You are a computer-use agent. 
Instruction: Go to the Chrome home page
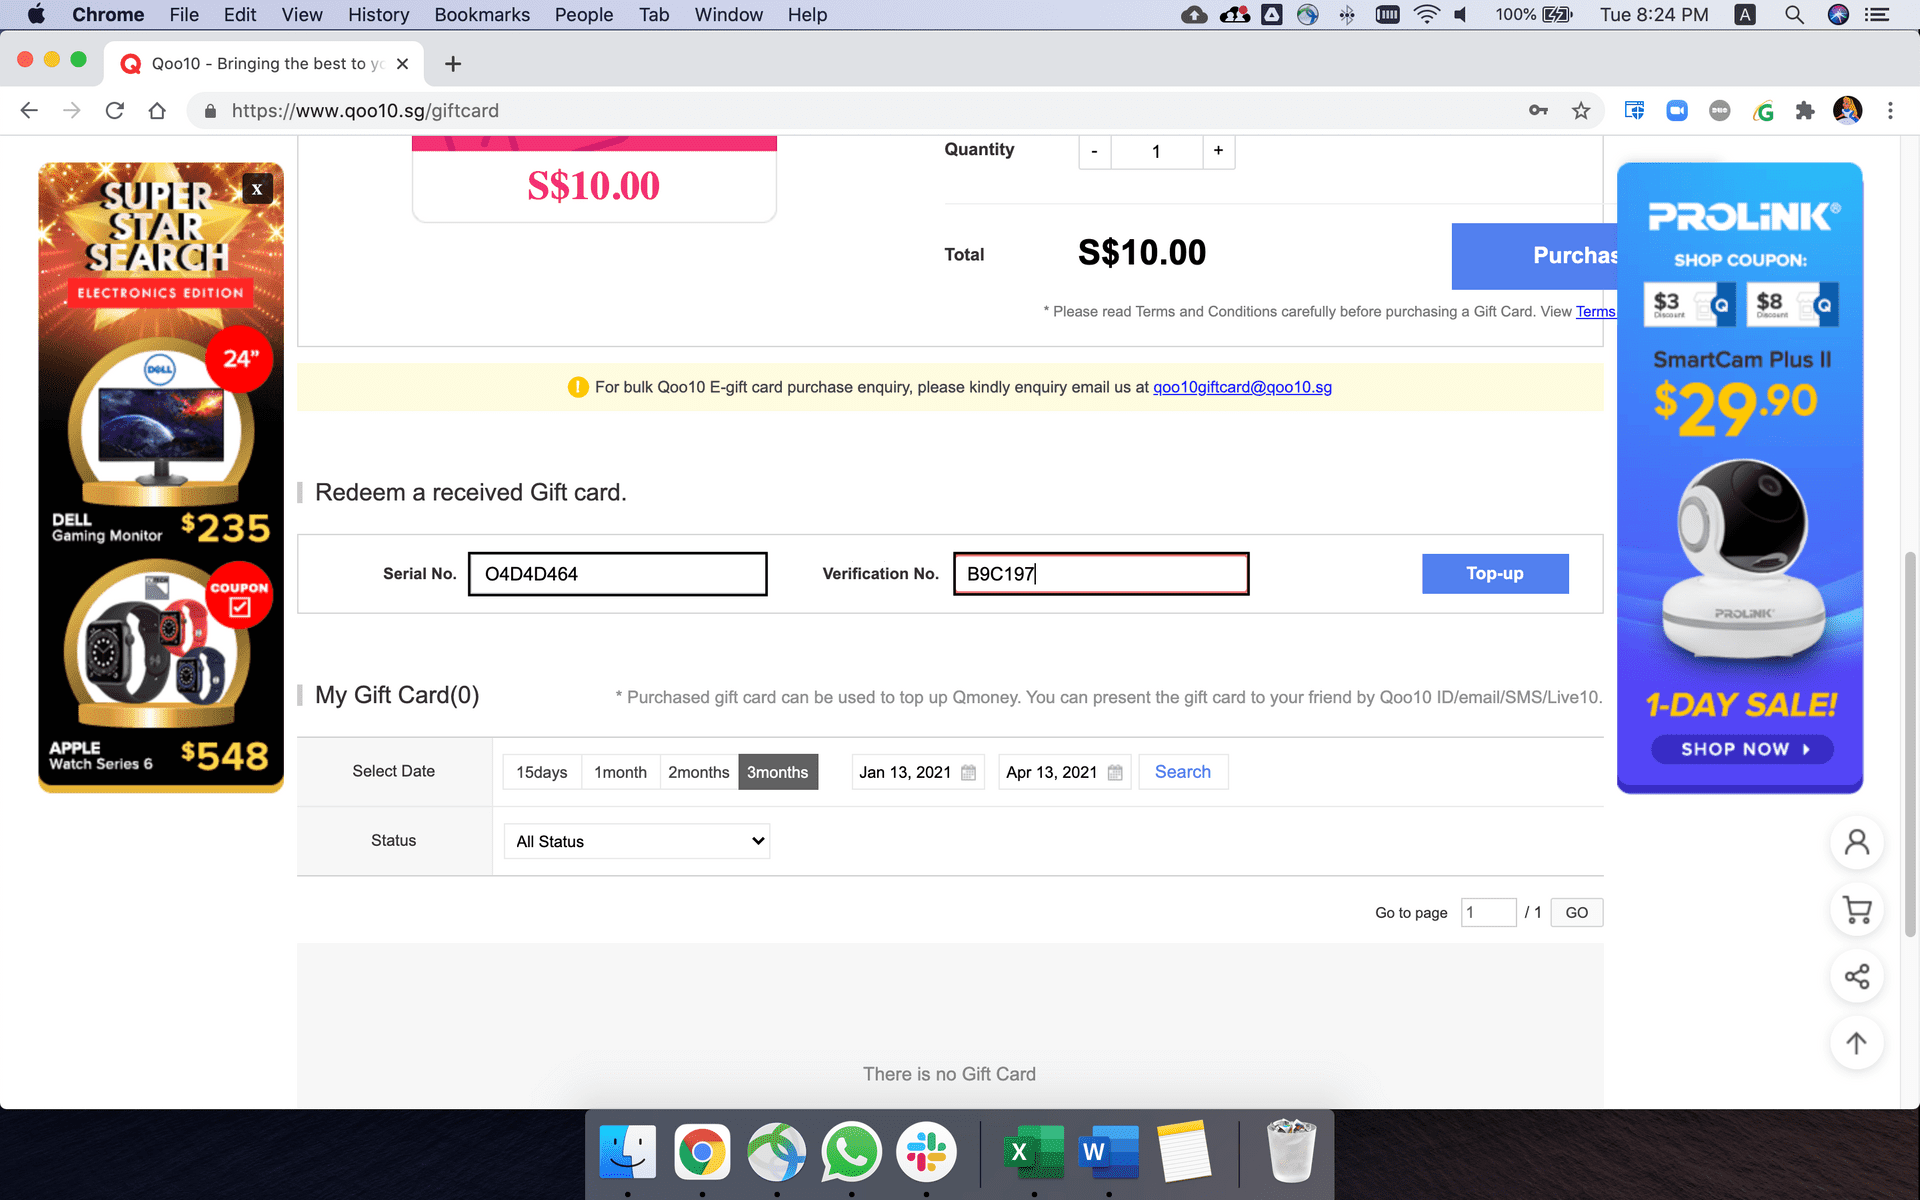click(157, 111)
